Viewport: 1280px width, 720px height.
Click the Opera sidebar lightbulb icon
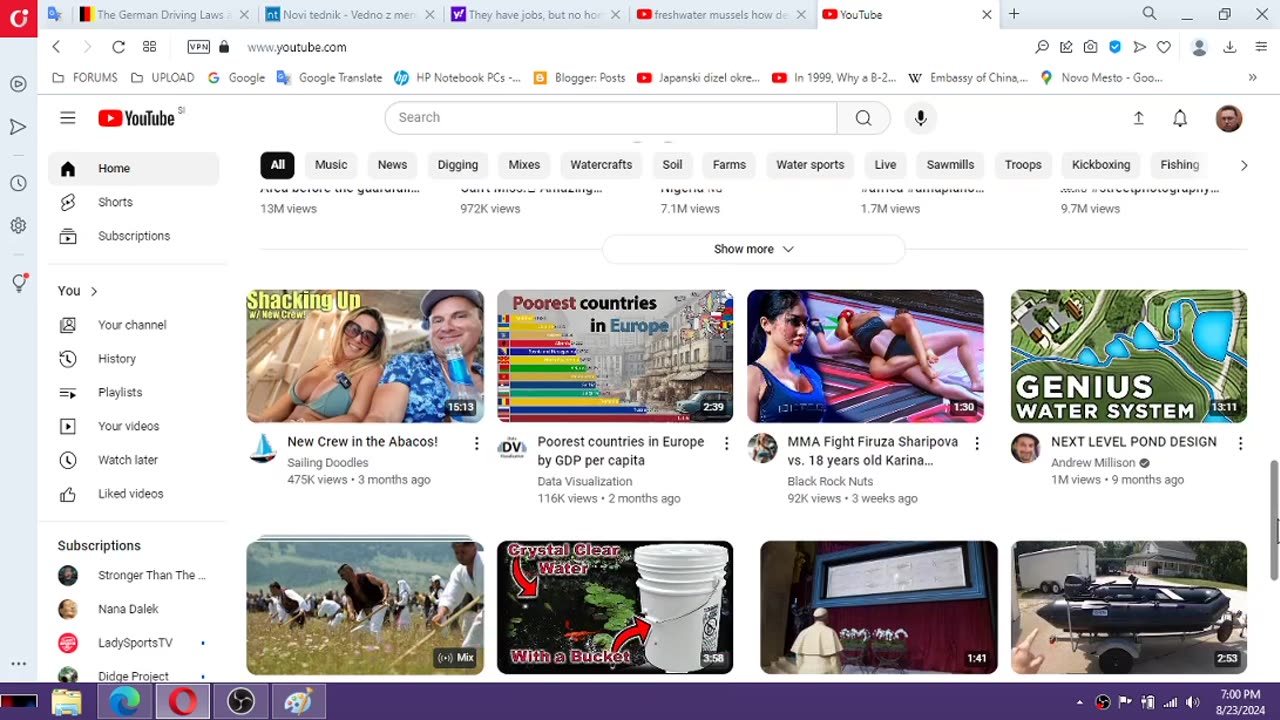tap(18, 283)
